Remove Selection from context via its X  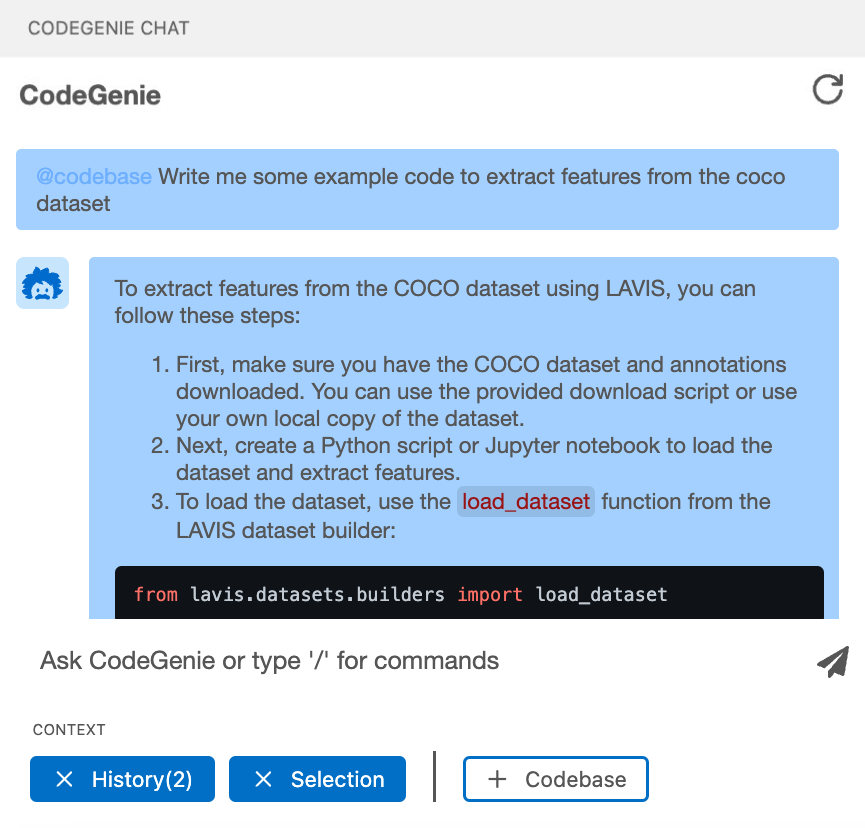click(264, 778)
